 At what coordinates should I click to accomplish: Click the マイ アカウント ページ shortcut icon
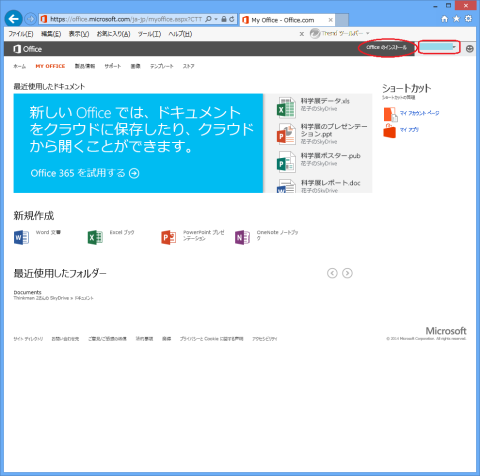click(x=390, y=114)
